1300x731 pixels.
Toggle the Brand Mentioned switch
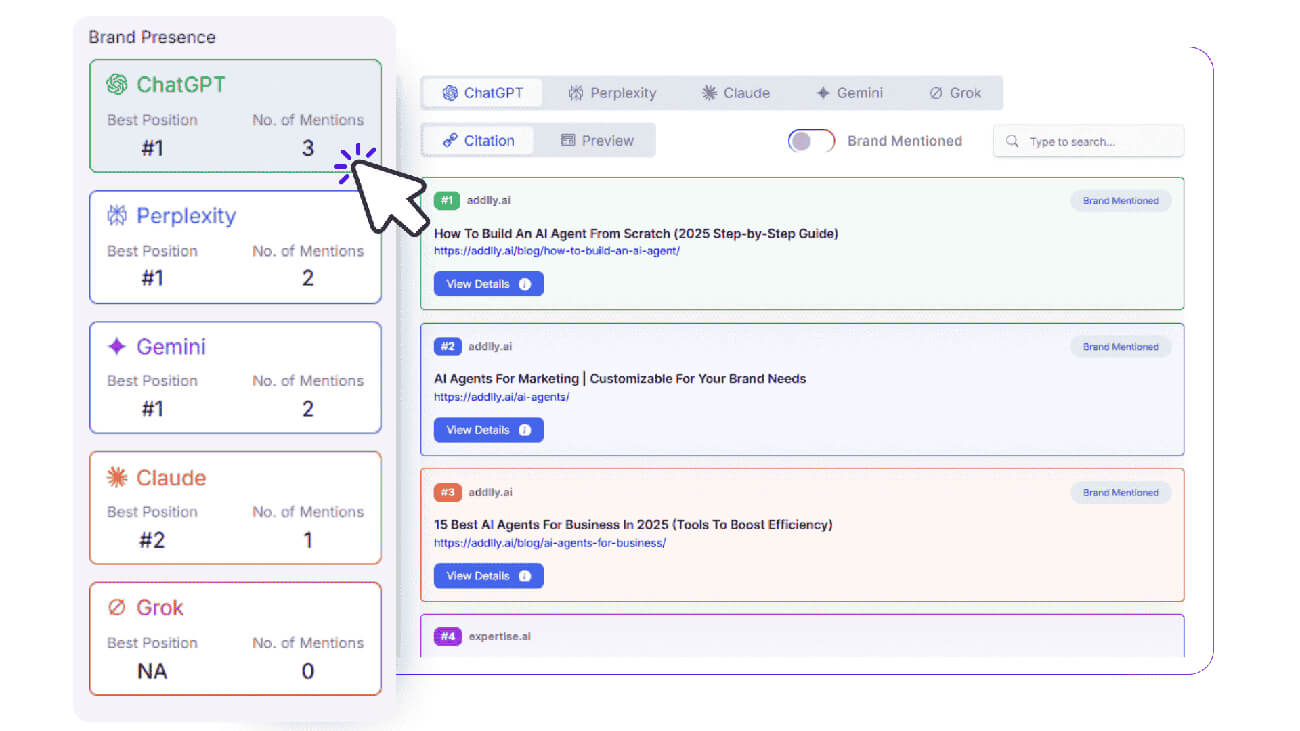click(811, 141)
